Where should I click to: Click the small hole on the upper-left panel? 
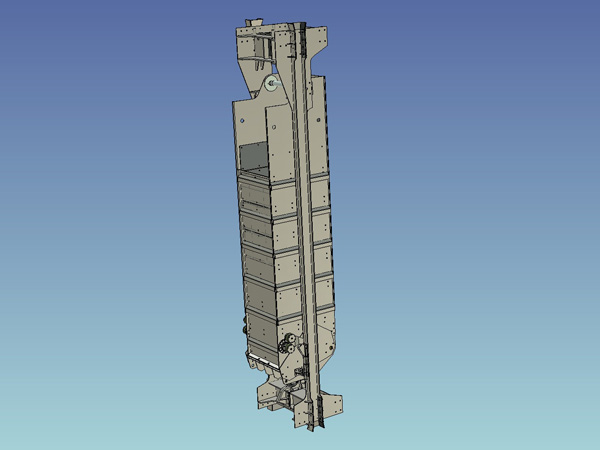(243, 117)
